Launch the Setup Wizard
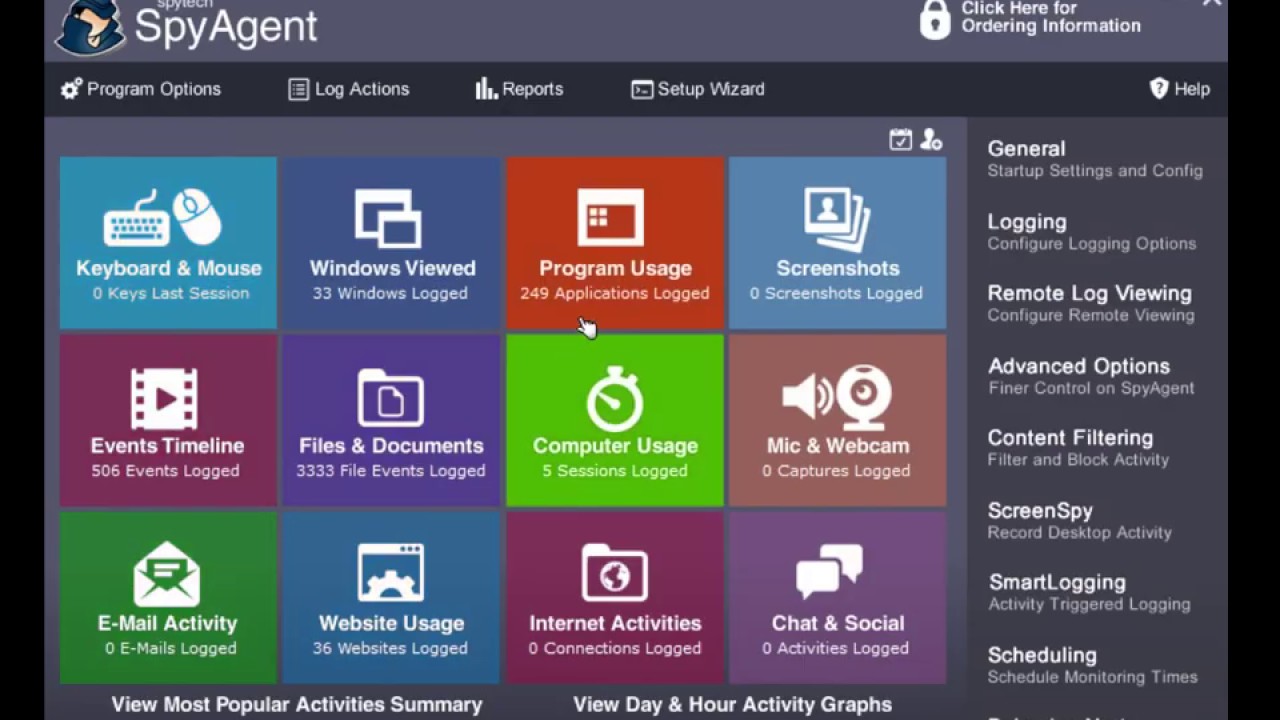This screenshot has height=720, width=1280. point(698,89)
